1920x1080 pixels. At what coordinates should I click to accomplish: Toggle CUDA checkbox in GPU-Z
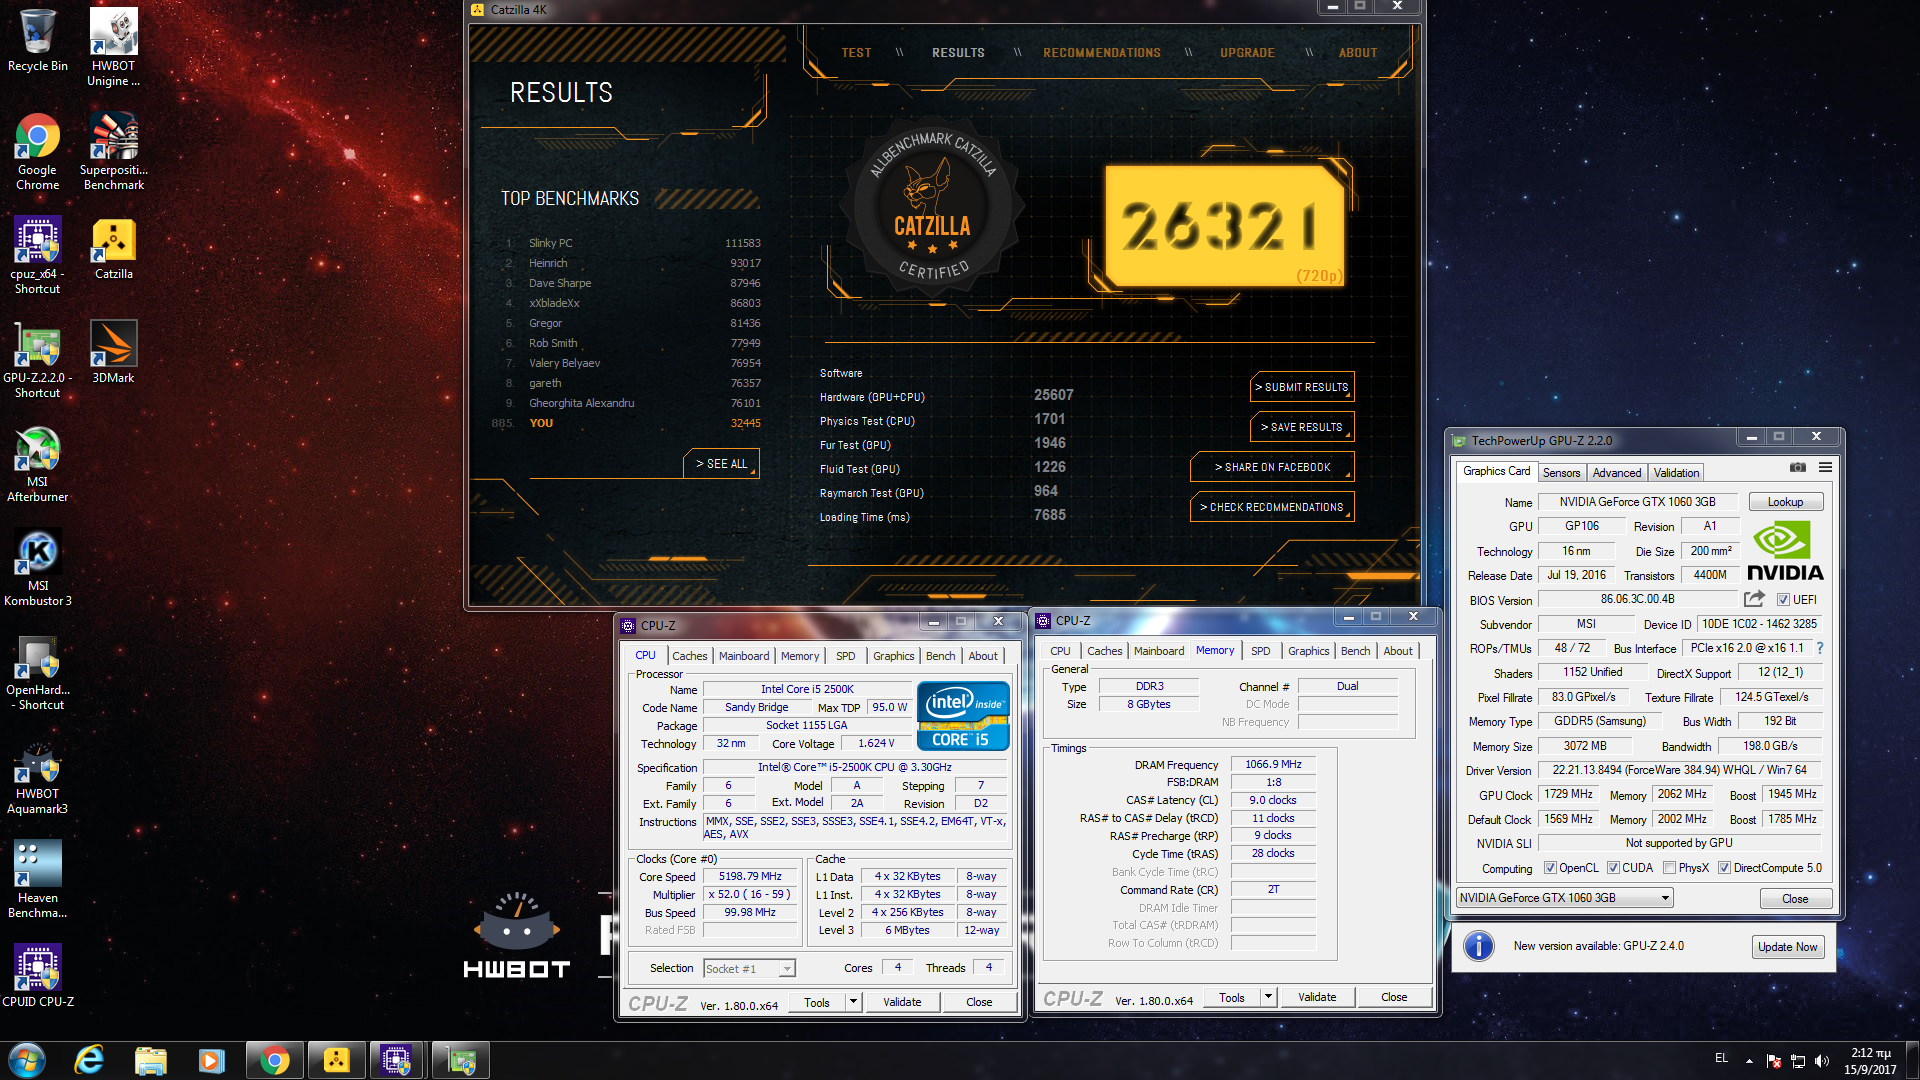[1613, 868]
